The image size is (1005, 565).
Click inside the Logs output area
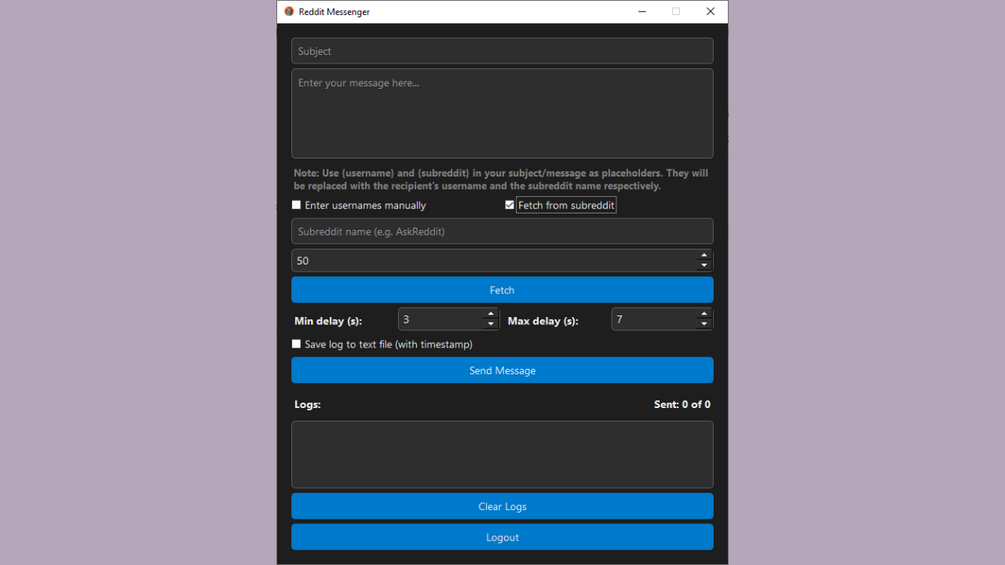coord(502,454)
